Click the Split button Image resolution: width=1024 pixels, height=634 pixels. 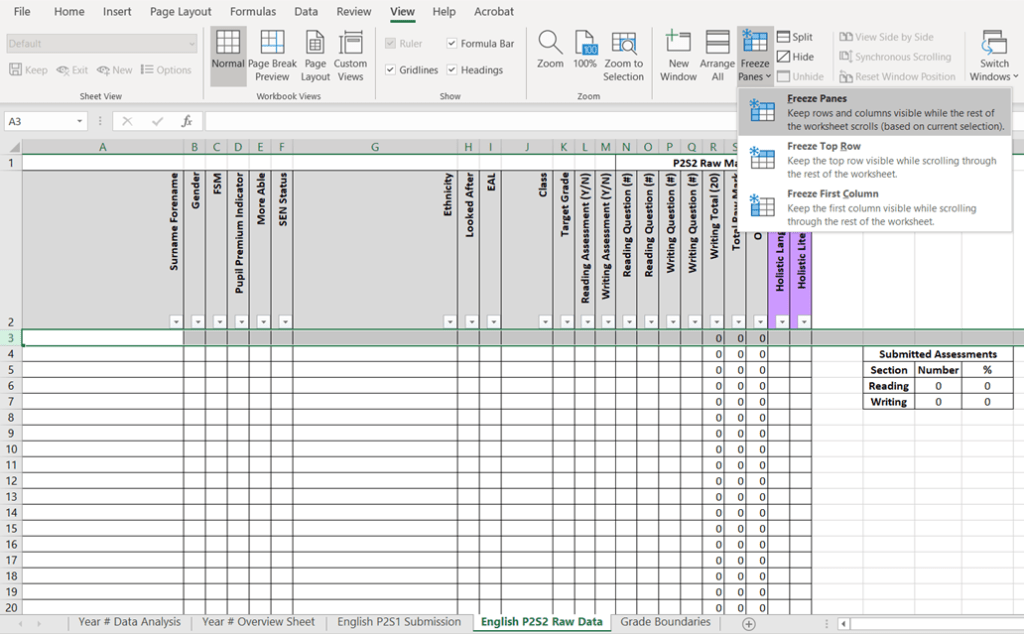click(x=795, y=37)
